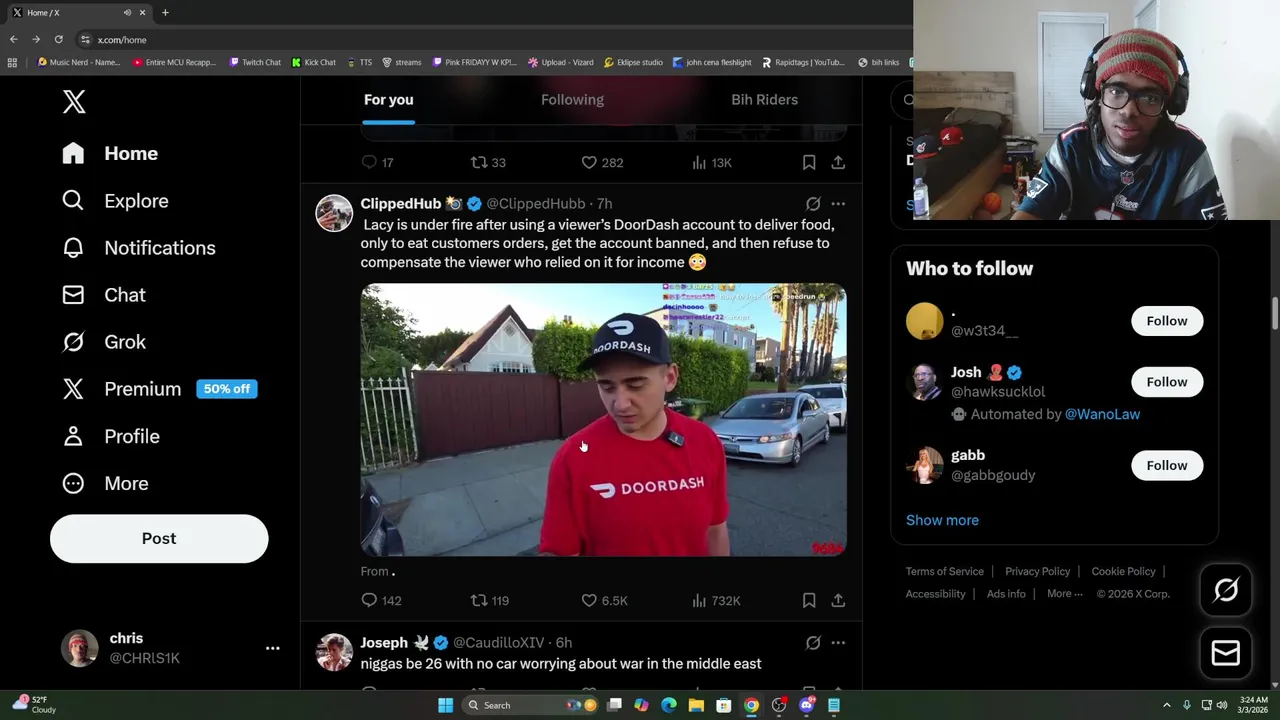Open floating Grok button
Viewport: 1280px width, 720px height.
tap(1226, 590)
